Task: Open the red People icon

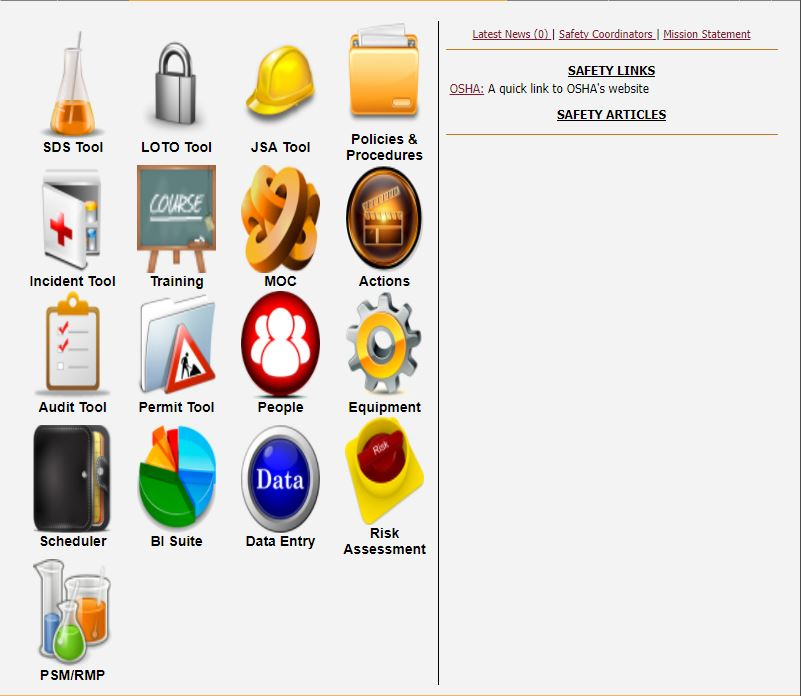Action: pos(280,343)
